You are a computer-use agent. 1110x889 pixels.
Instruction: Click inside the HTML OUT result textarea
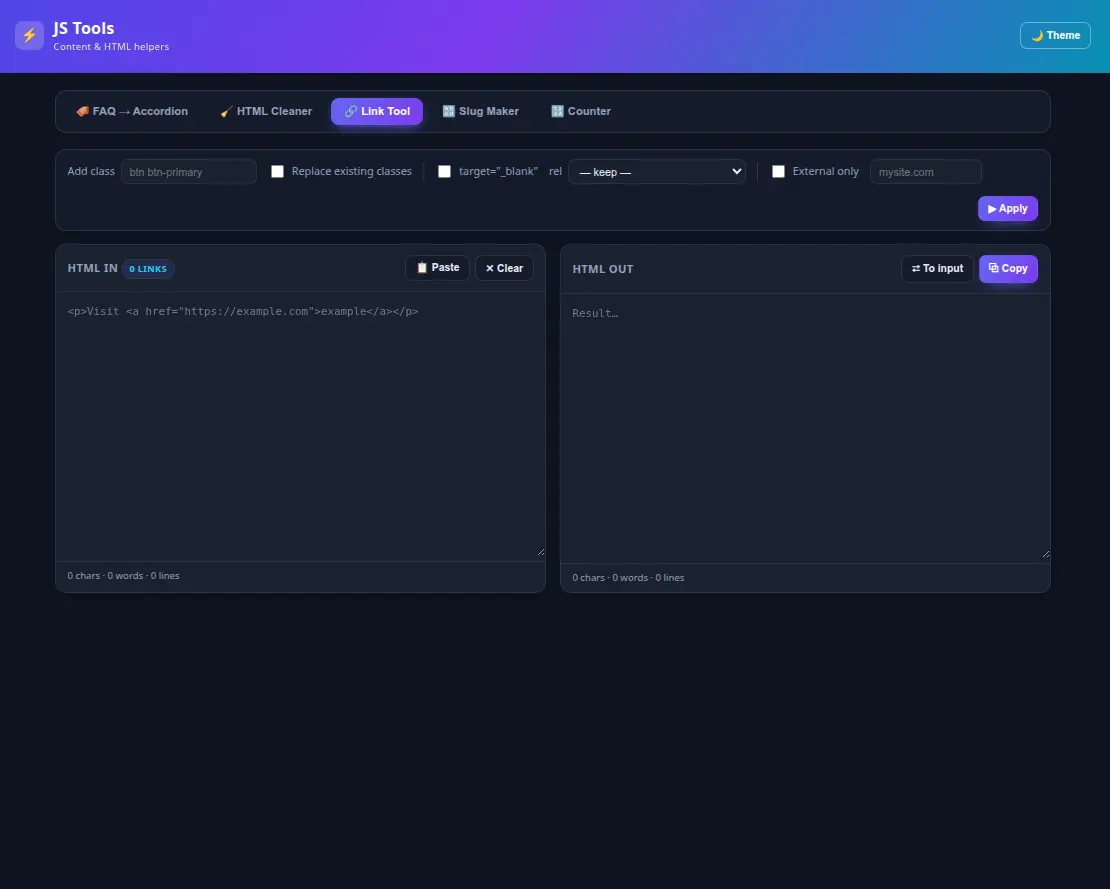[805, 428]
